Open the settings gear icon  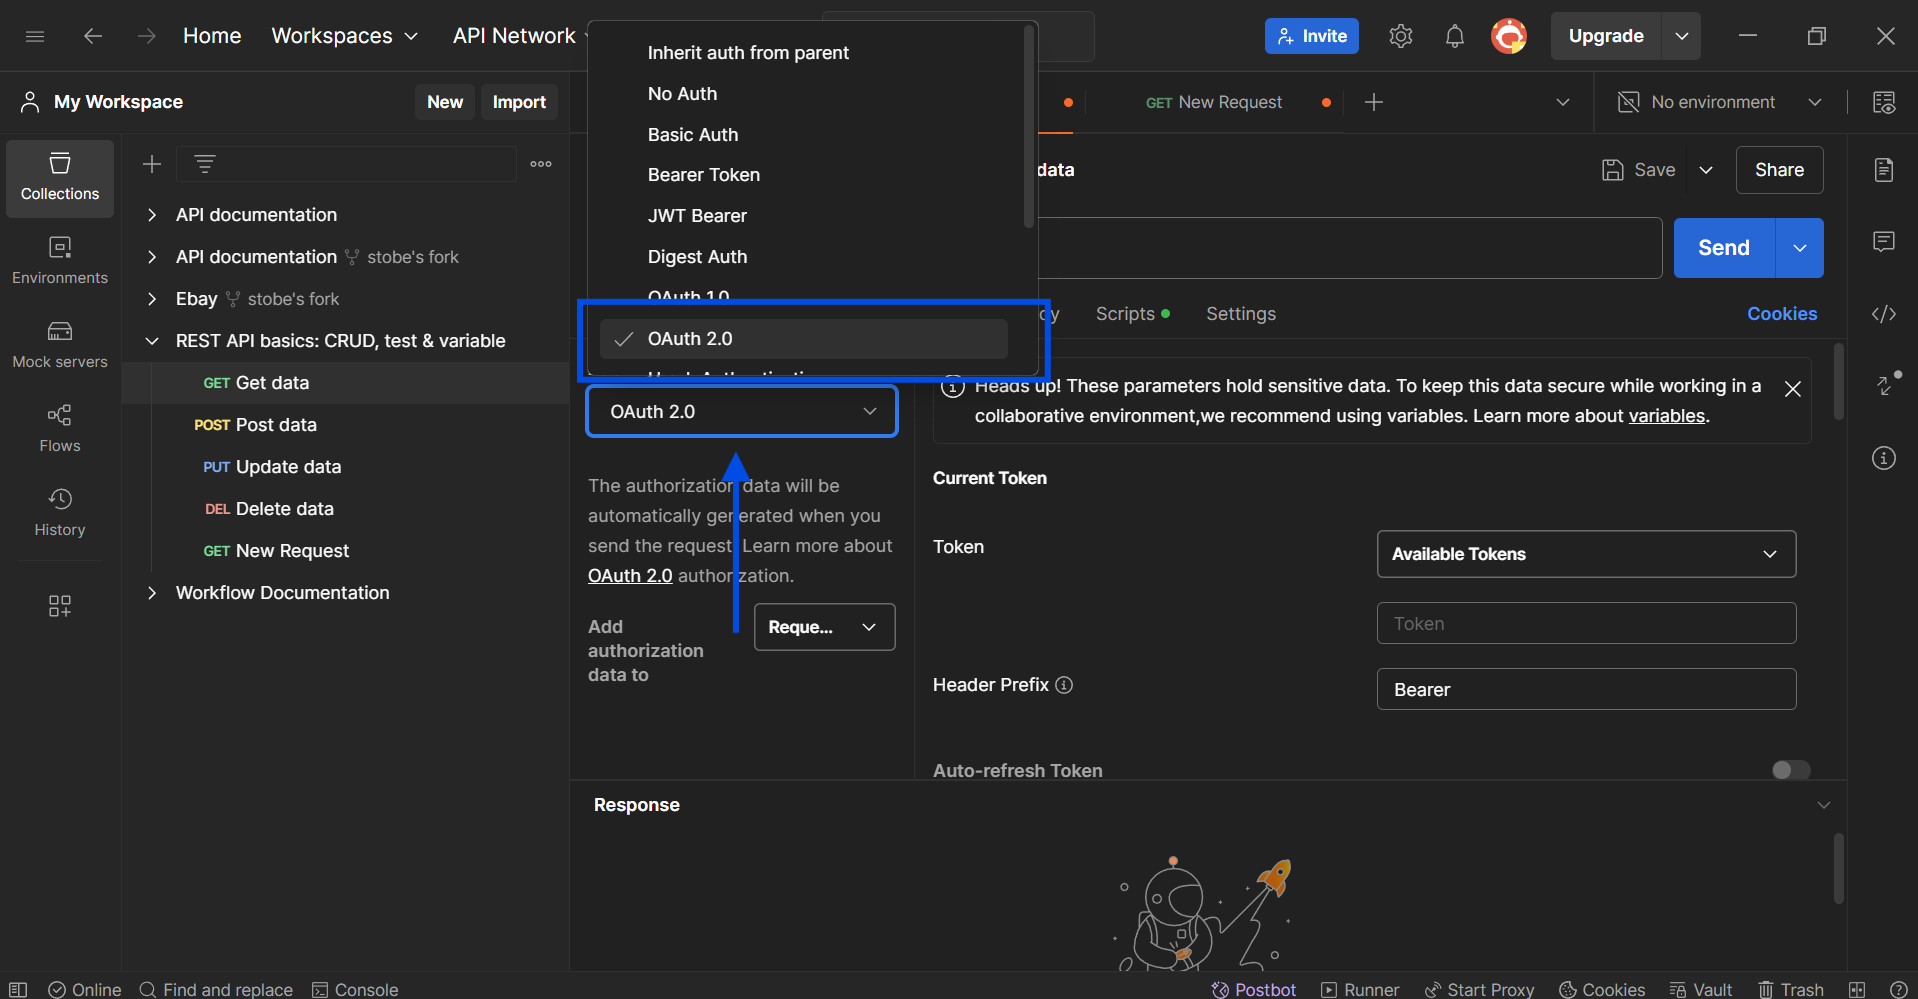pyautogui.click(x=1401, y=36)
